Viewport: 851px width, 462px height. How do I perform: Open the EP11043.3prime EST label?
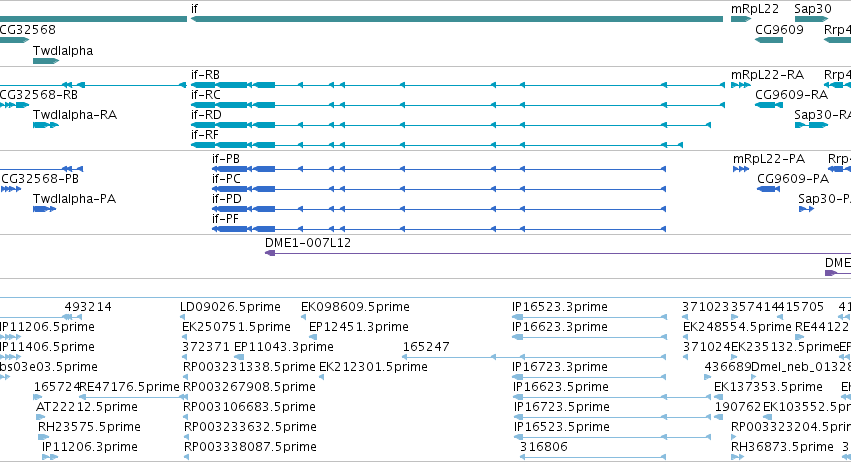[283, 347]
